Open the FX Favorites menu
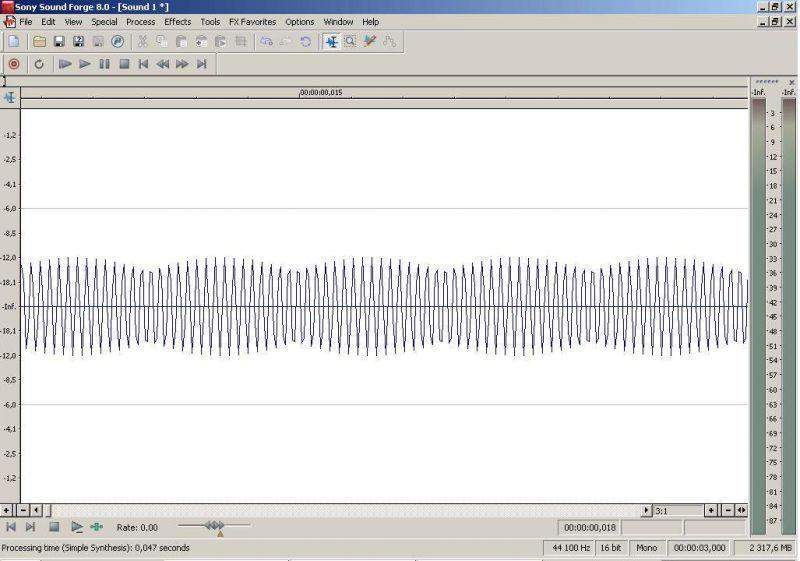This screenshot has width=800, height=561. click(x=252, y=22)
